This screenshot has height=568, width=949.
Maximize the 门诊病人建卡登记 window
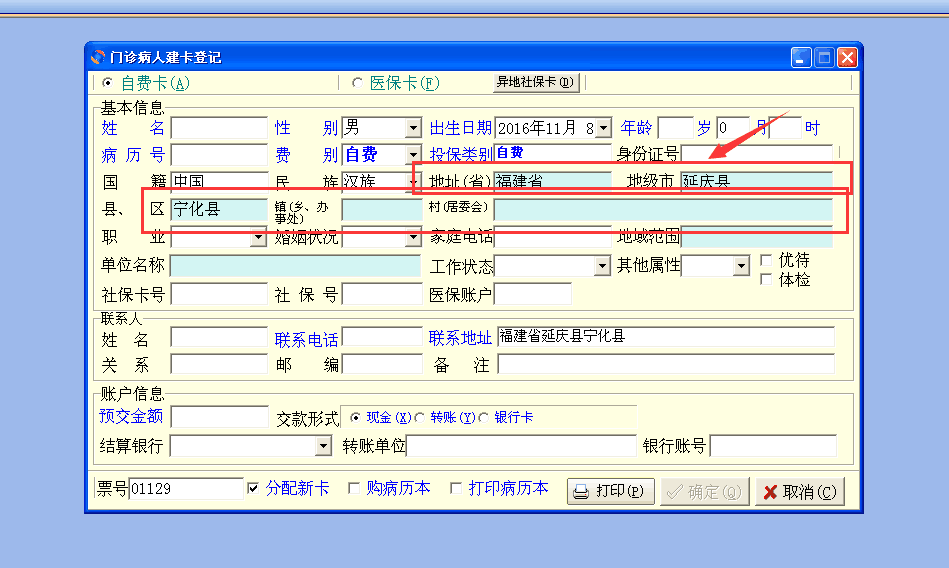coord(824,58)
